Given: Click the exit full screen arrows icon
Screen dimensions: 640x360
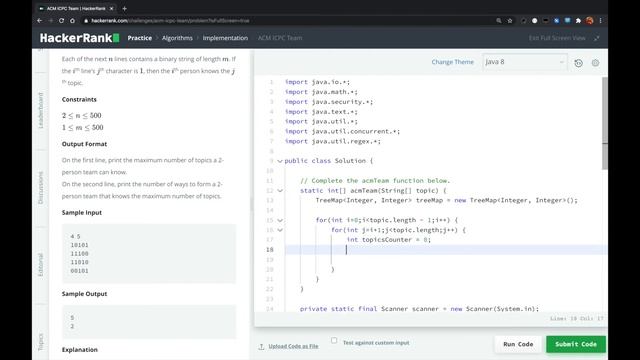Looking at the screenshot, I should (597, 38).
